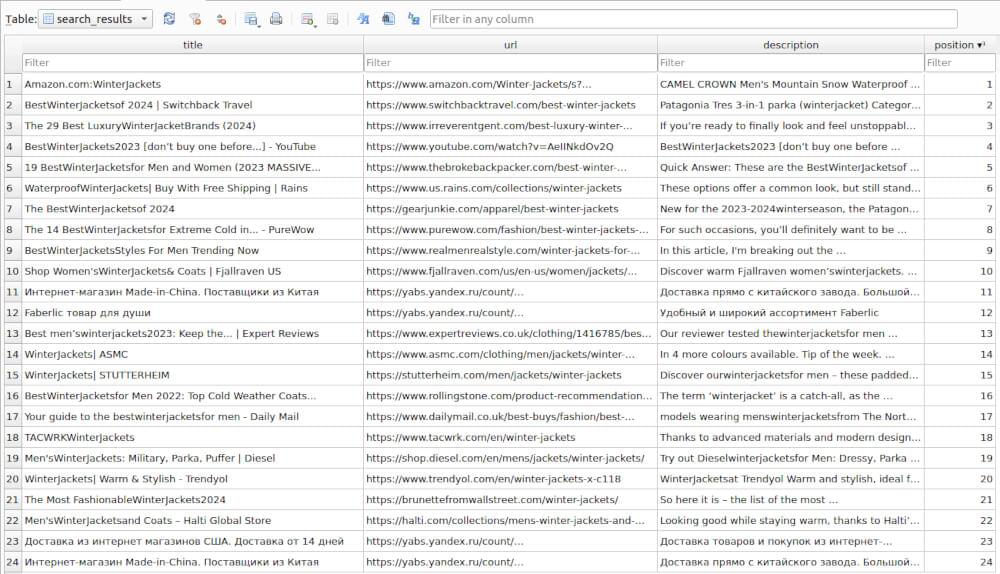Insert a new record

click(x=307, y=19)
